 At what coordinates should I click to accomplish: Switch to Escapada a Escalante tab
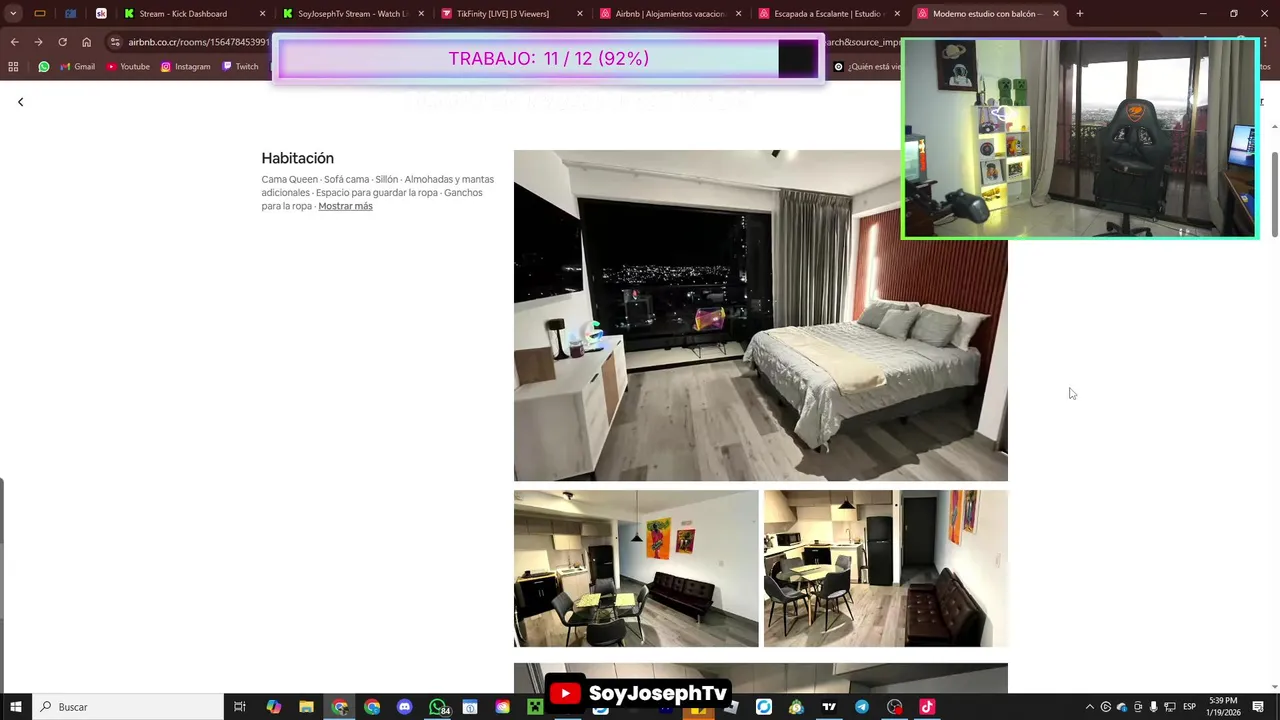(x=820, y=14)
